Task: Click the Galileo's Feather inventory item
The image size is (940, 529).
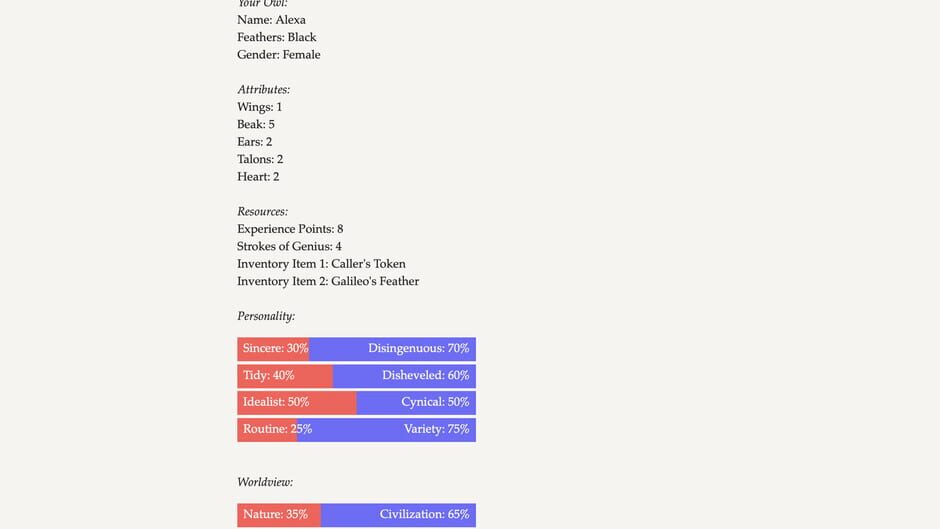Action: click(x=328, y=282)
